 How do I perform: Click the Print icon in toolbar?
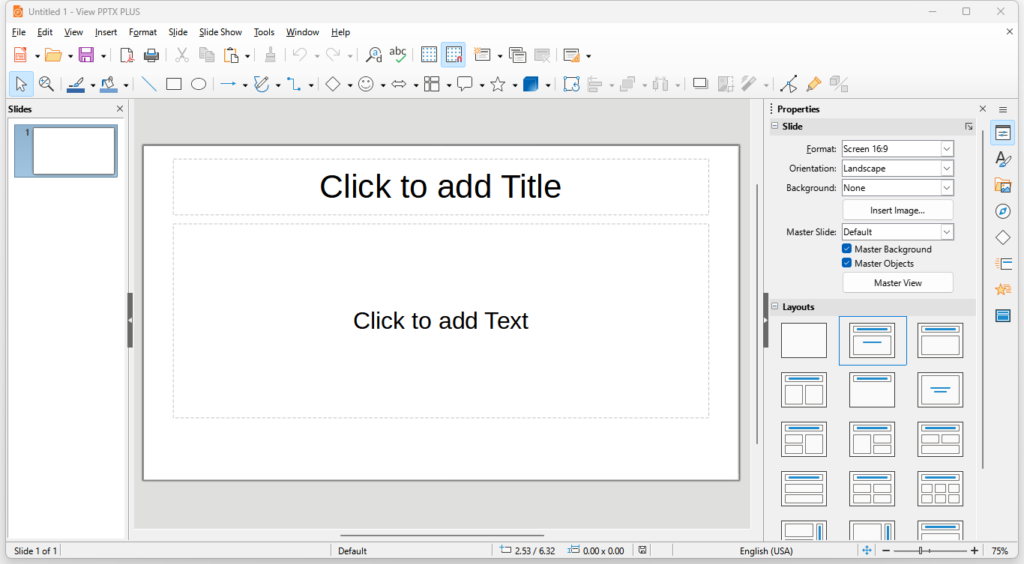152,55
